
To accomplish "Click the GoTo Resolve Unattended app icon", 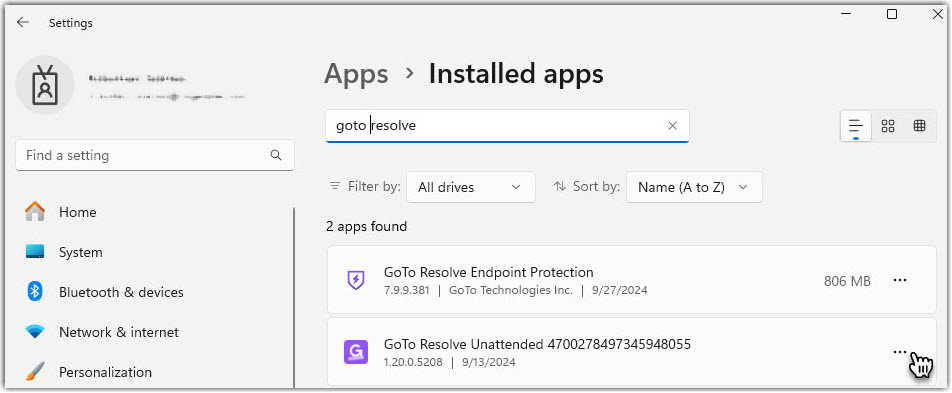I will click(x=356, y=352).
